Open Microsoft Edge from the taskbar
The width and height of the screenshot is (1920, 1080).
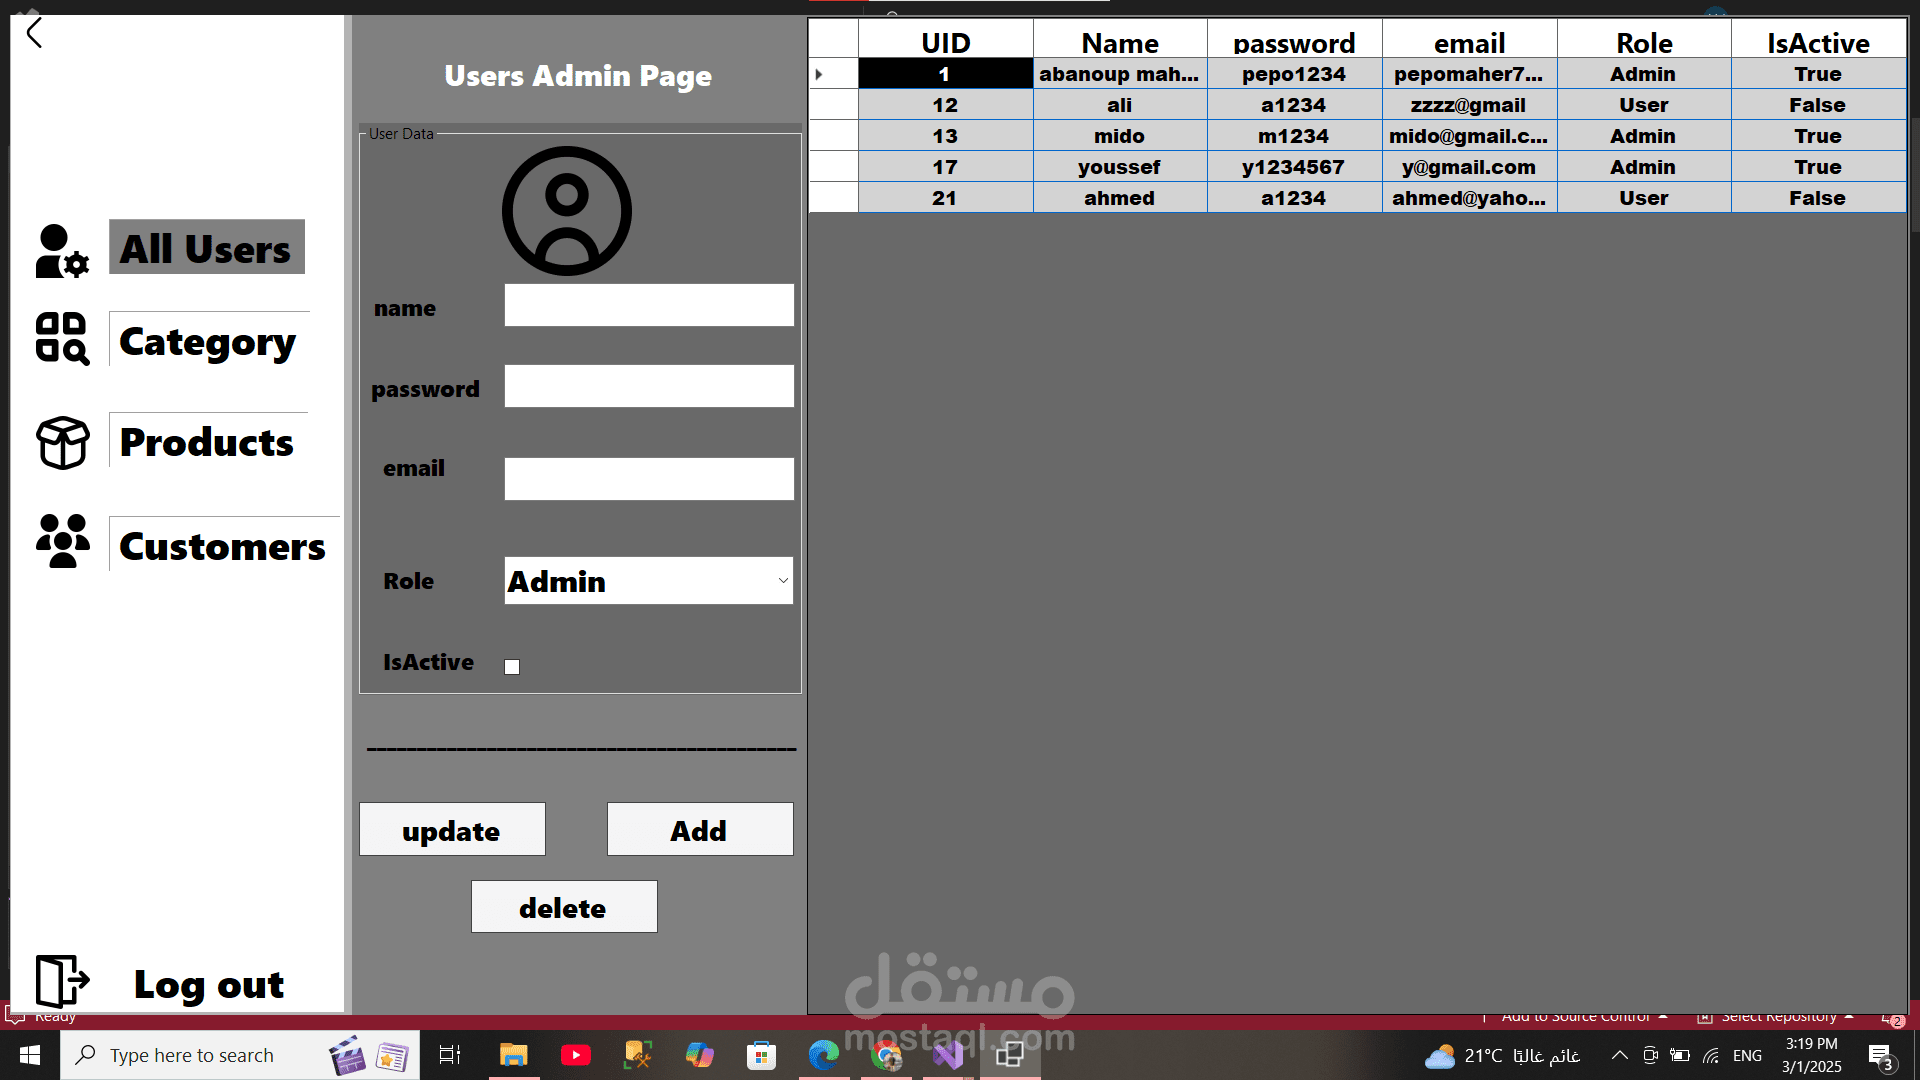pyautogui.click(x=824, y=1055)
